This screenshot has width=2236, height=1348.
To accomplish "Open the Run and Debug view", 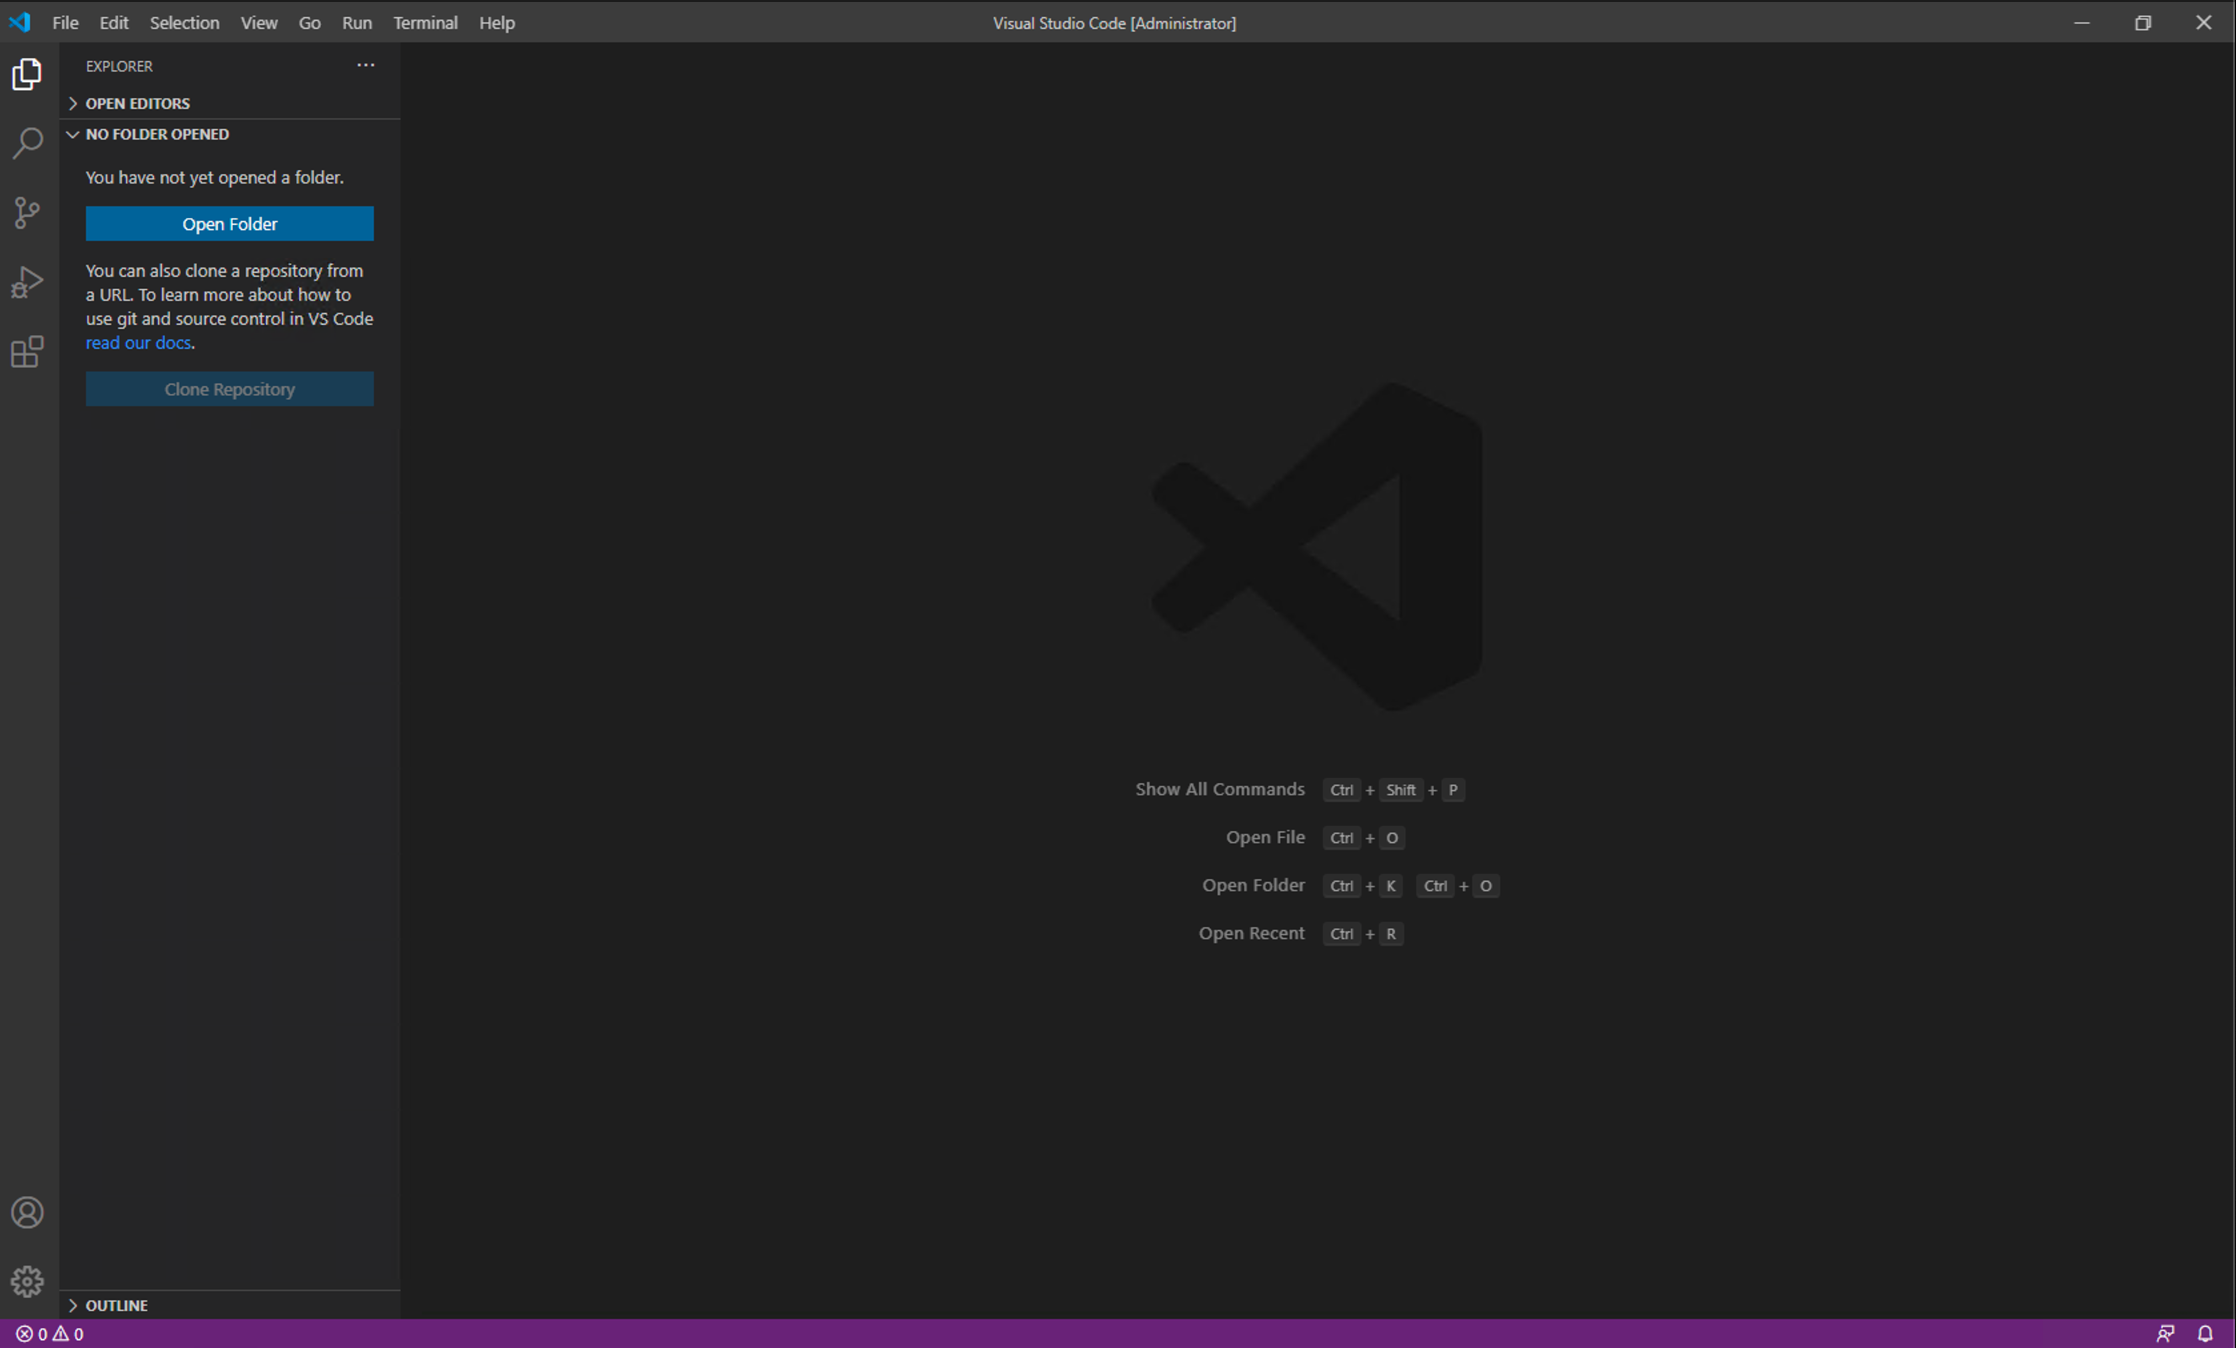I will [x=27, y=281].
